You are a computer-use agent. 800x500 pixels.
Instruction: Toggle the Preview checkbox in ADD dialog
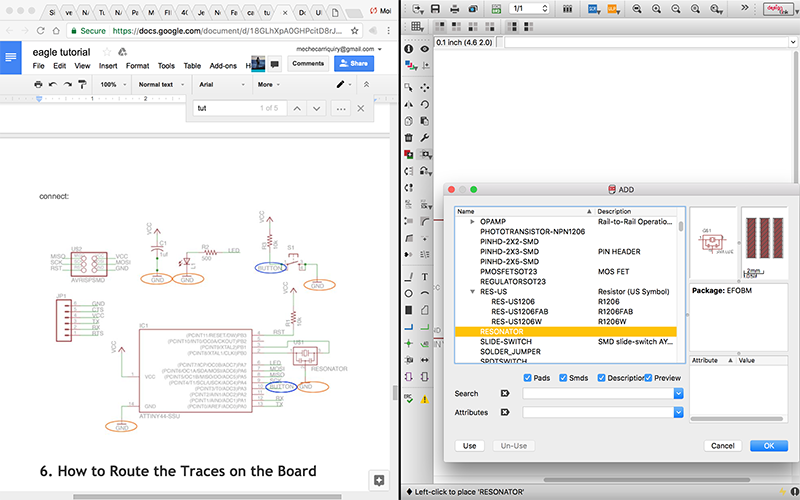pyautogui.click(x=648, y=378)
